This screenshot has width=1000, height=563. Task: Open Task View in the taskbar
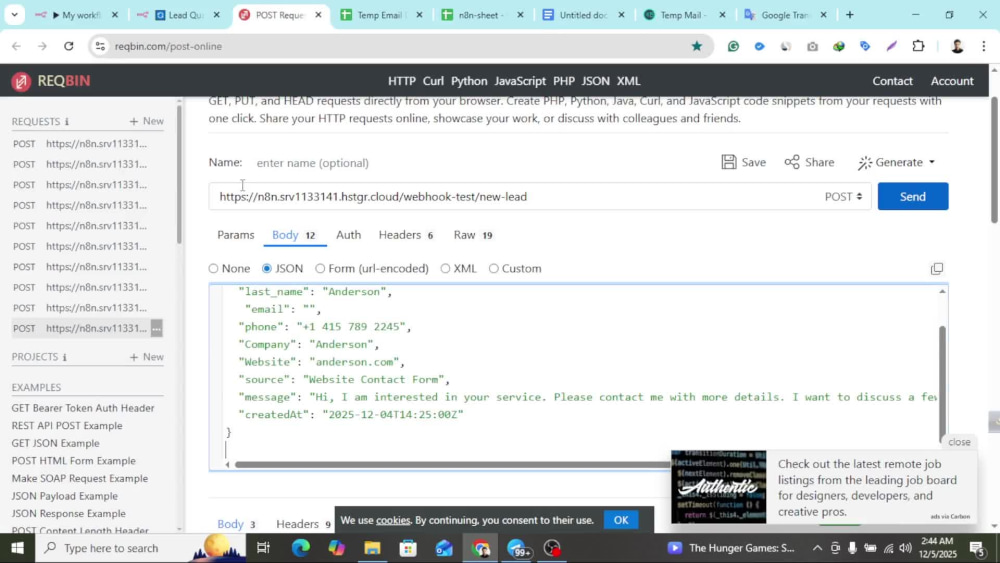[x=263, y=548]
